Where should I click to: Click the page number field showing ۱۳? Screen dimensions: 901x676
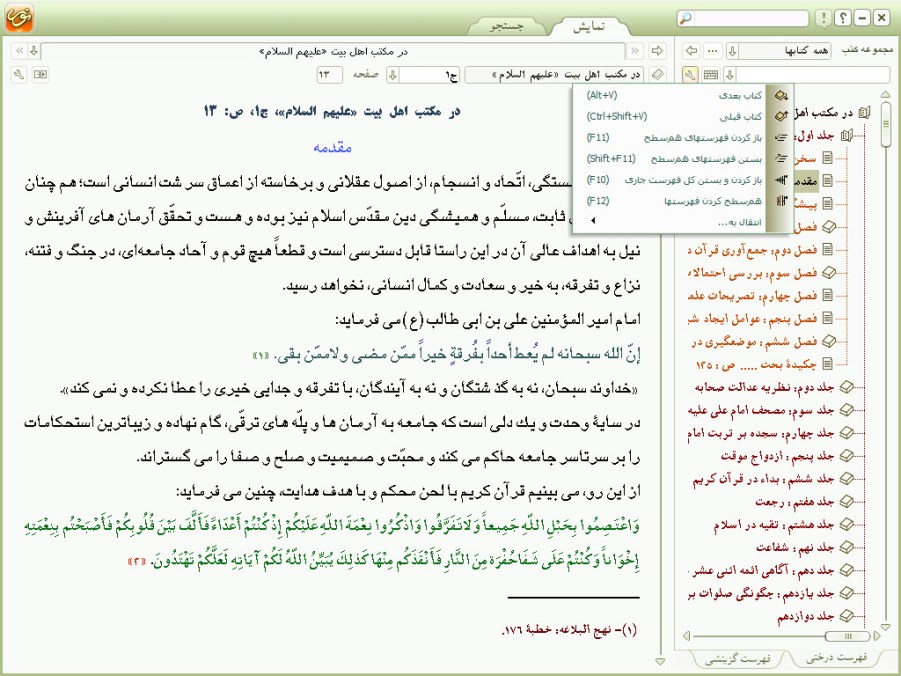tap(330, 75)
